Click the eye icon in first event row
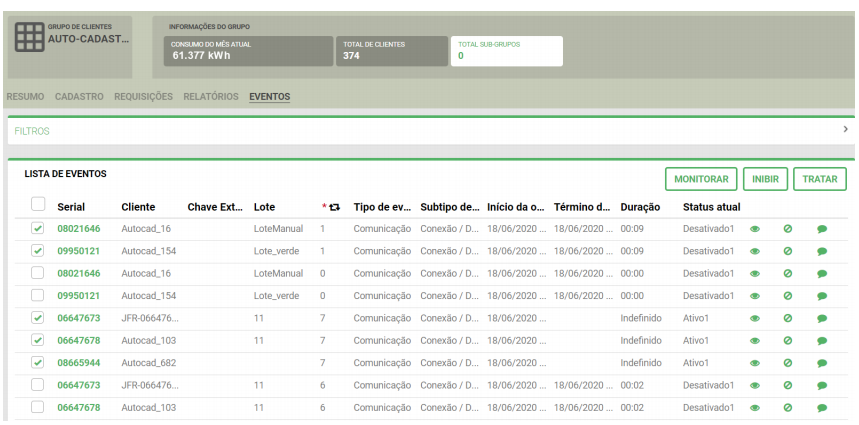 point(755,229)
